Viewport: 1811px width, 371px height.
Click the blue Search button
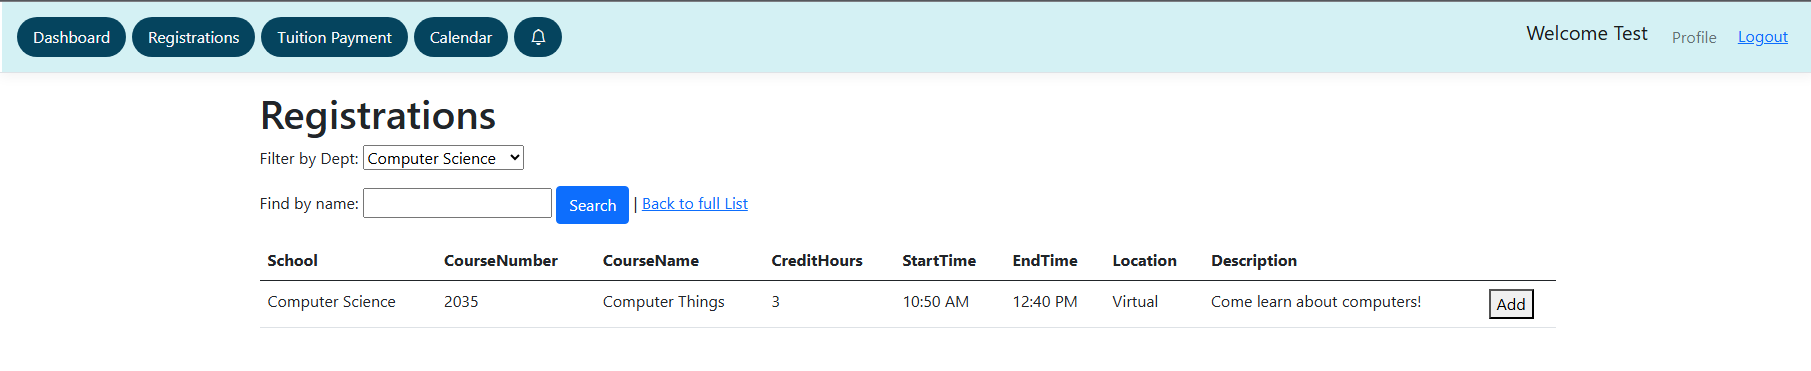coord(592,205)
